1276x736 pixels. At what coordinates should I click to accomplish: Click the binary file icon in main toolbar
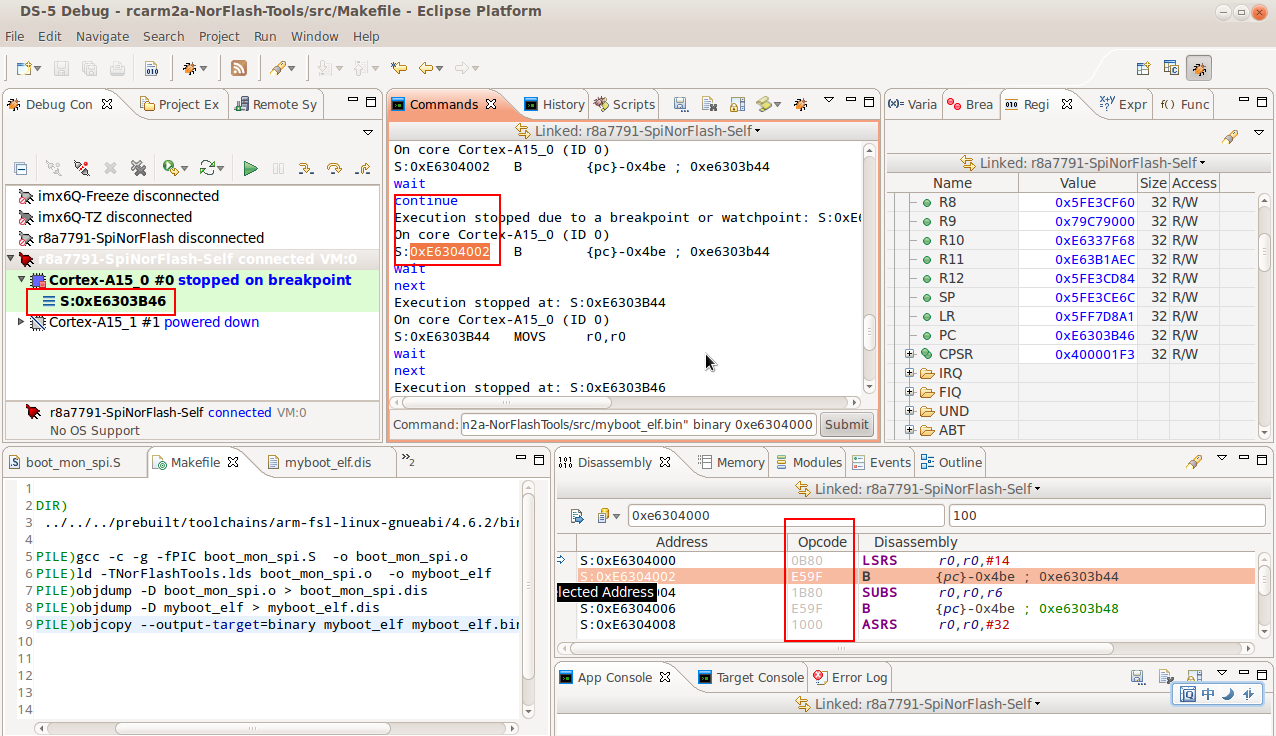(x=151, y=68)
